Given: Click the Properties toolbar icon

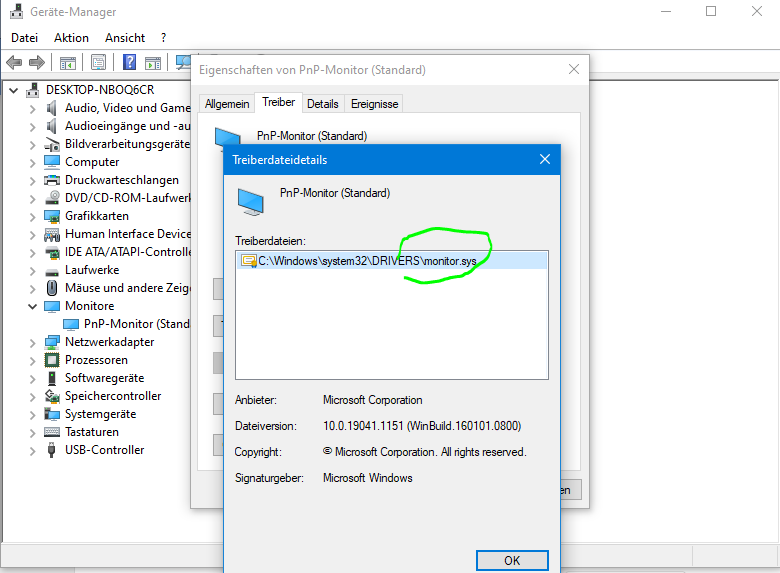Looking at the screenshot, I should [98, 63].
